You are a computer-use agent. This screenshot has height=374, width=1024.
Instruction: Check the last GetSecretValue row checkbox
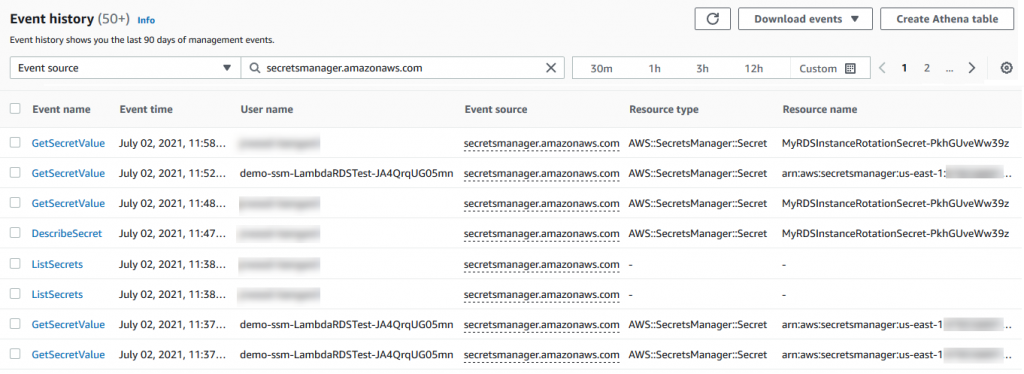[x=15, y=354]
